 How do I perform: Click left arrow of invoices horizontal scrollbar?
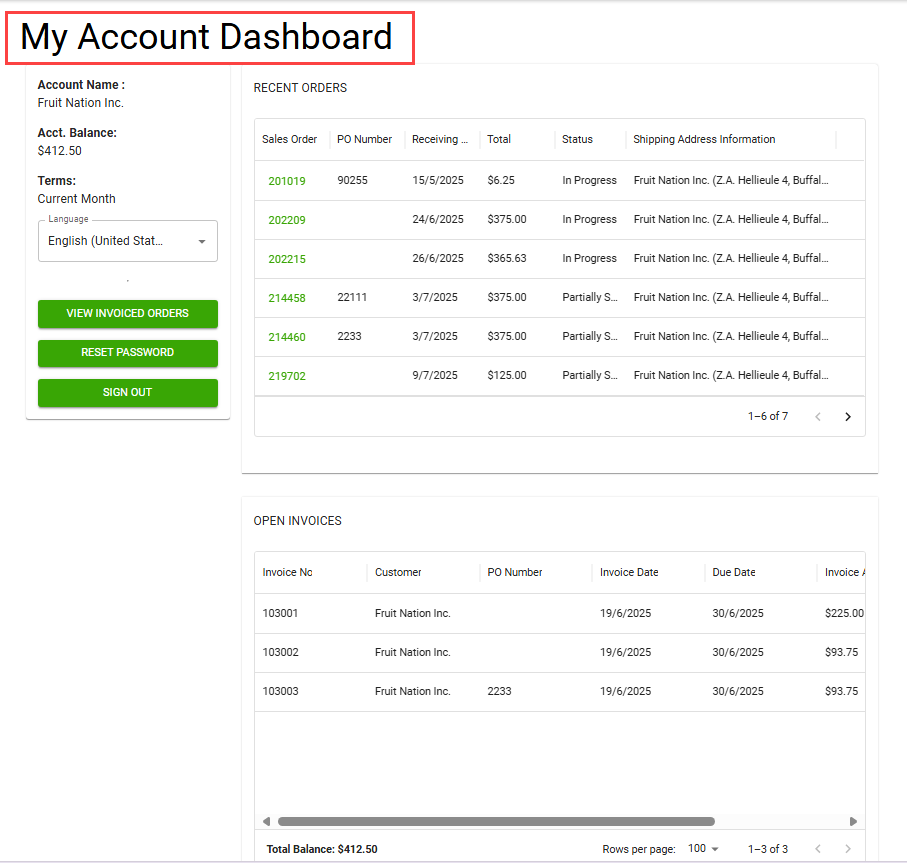(x=266, y=821)
